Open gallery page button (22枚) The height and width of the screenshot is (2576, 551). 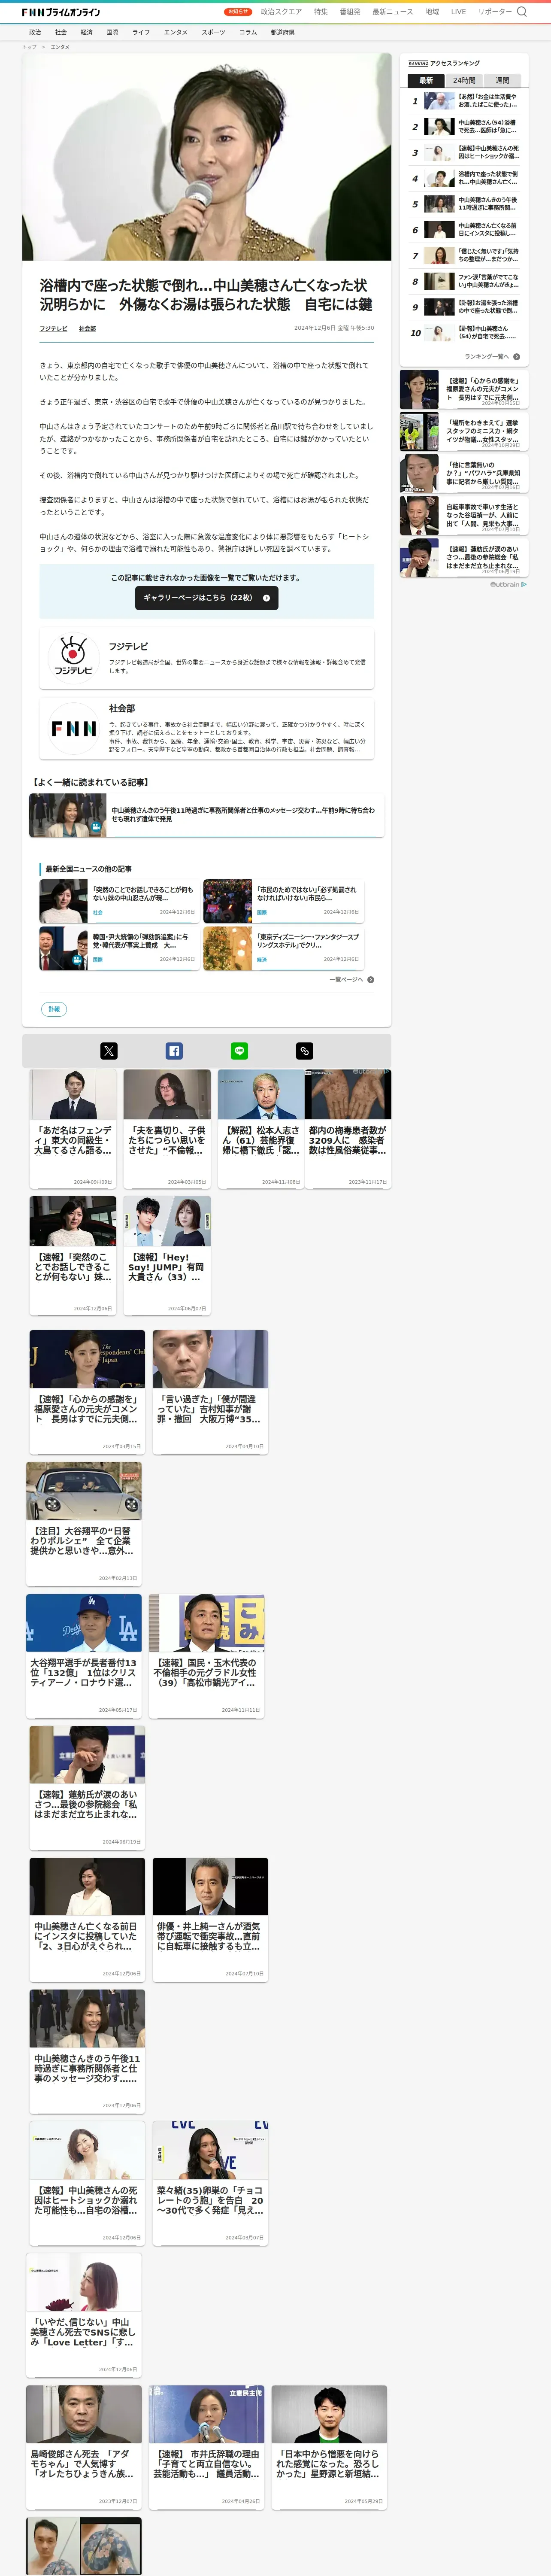pos(207,597)
